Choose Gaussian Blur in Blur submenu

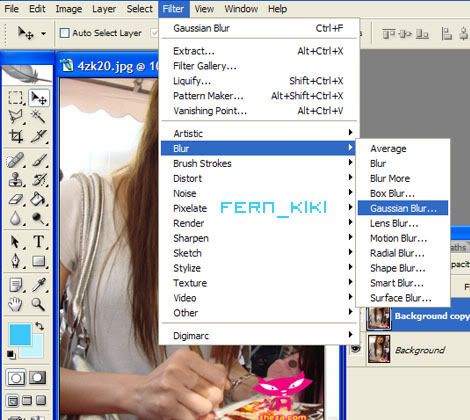point(403,208)
